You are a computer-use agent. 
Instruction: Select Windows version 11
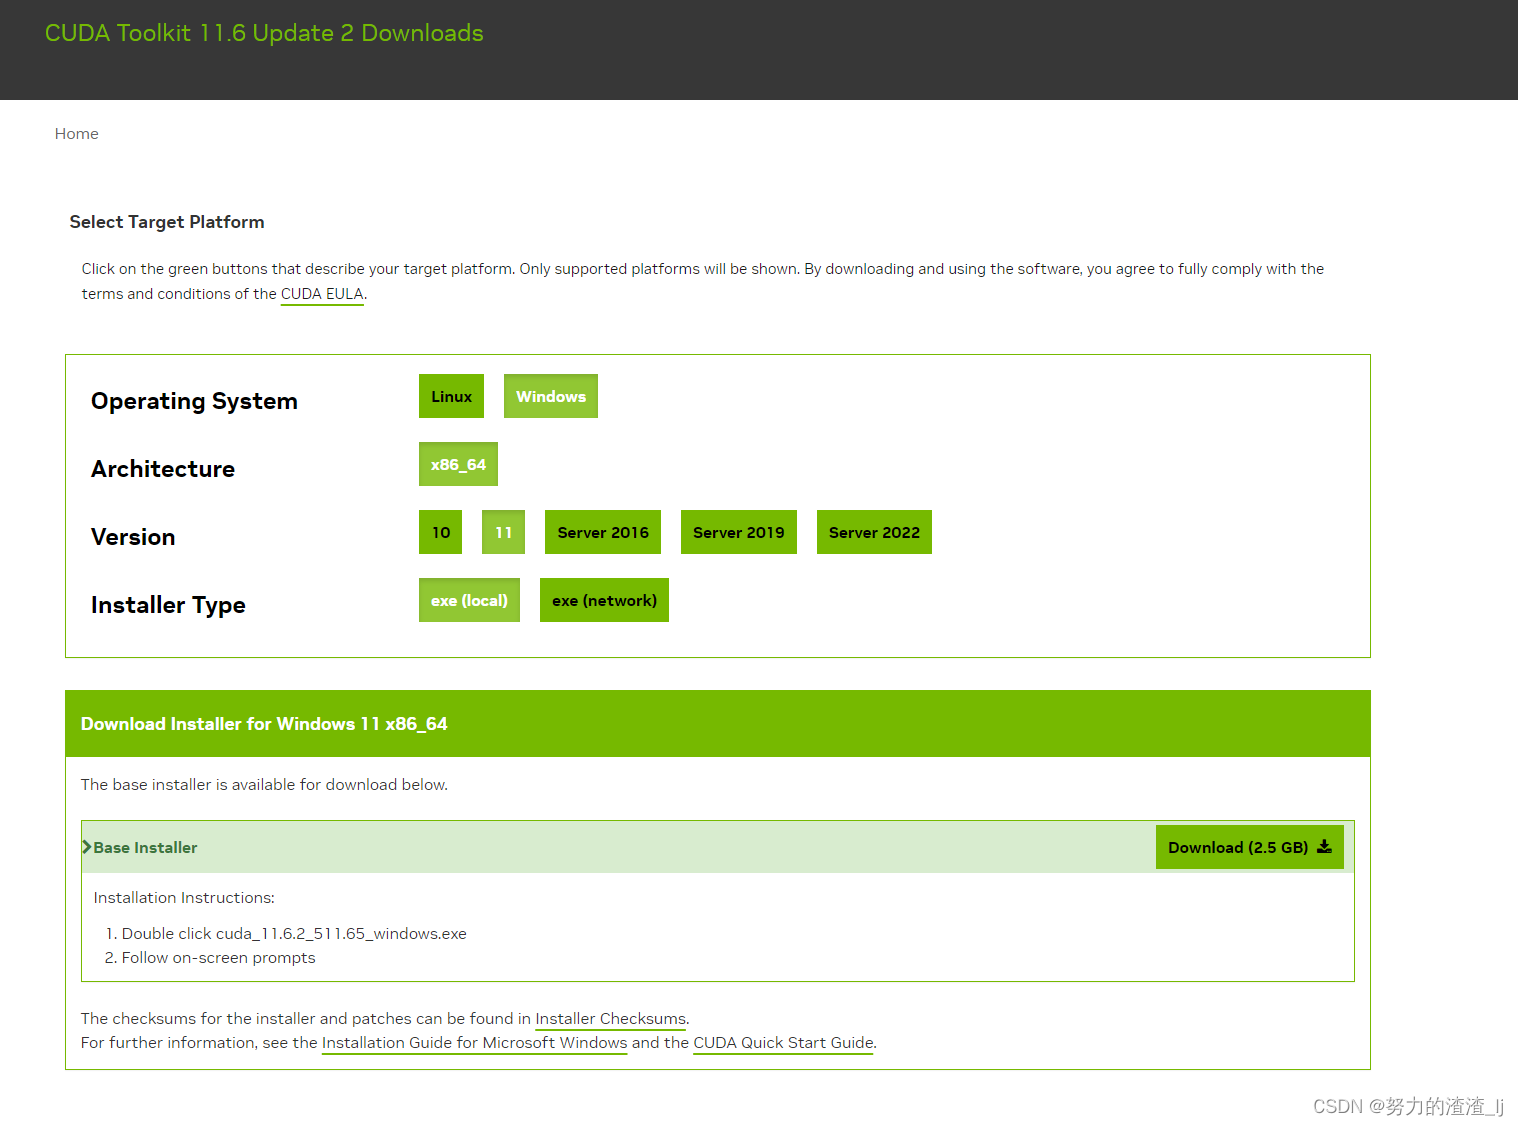click(503, 532)
